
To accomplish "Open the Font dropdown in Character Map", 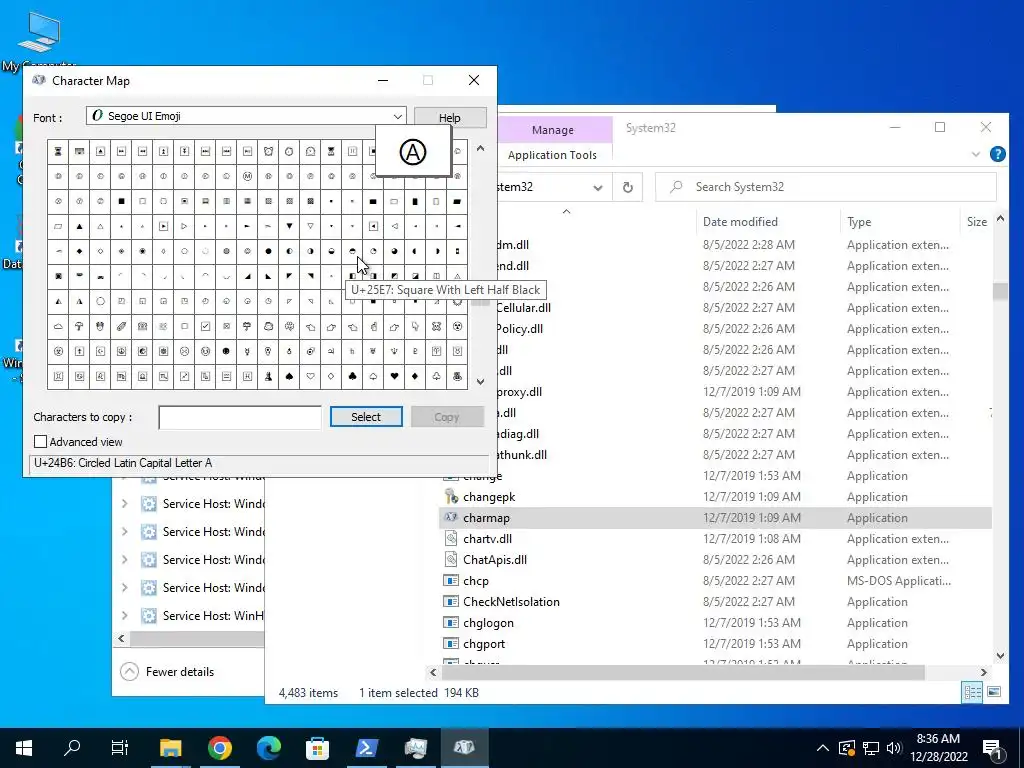I will pyautogui.click(x=397, y=116).
